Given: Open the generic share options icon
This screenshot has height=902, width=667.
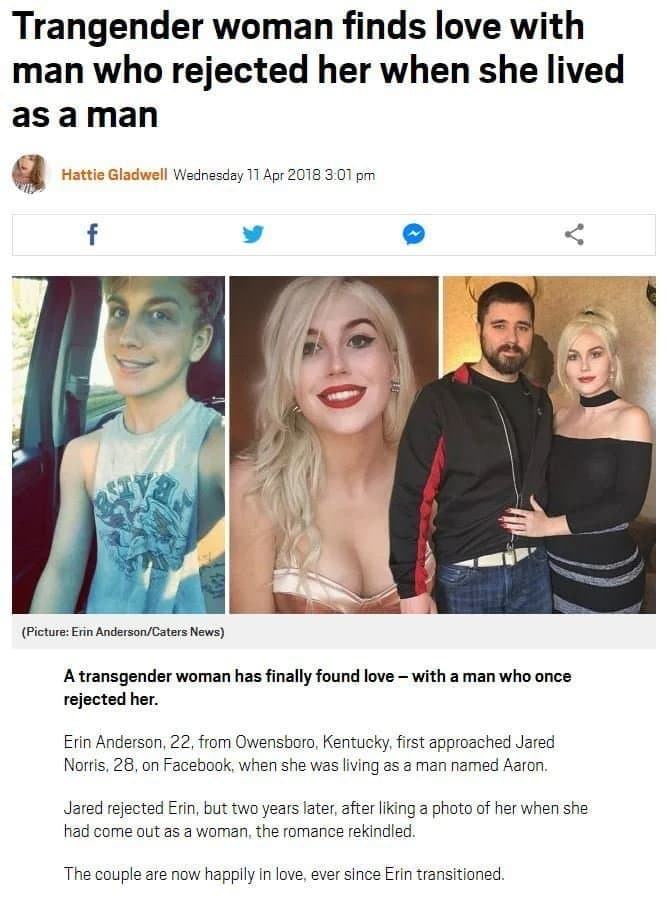Looking at the screenshot, I should point(574,234).
